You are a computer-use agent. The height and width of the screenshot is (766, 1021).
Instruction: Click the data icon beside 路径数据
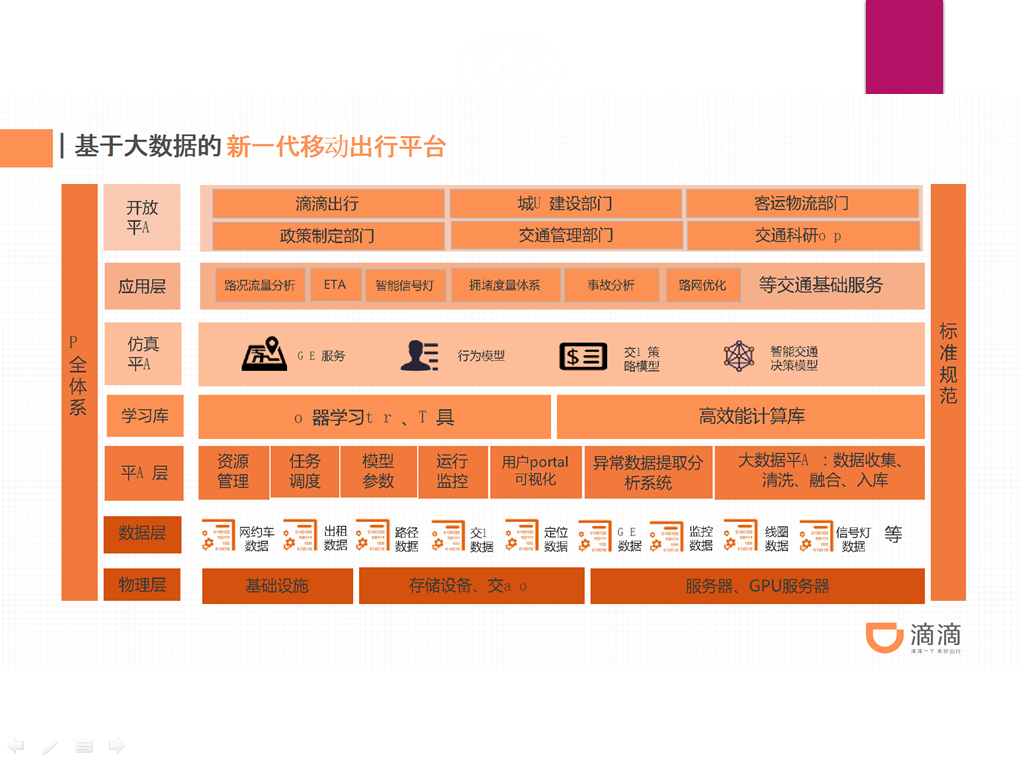tap(372, 536)
